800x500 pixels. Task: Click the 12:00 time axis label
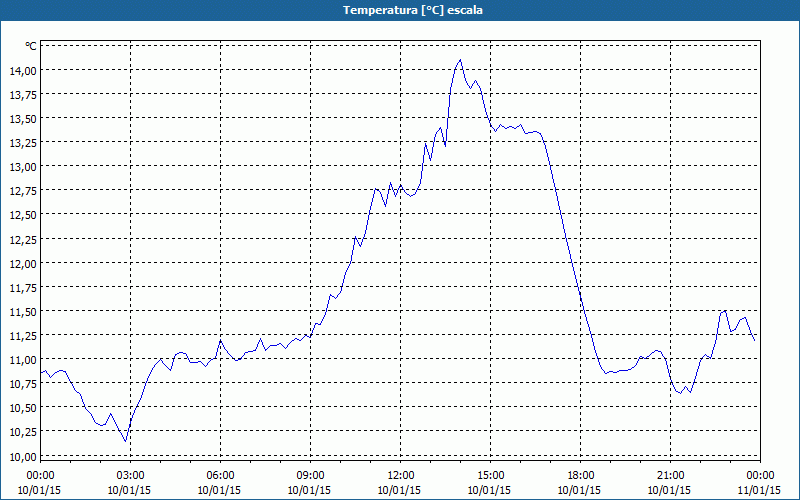point(401,476)
